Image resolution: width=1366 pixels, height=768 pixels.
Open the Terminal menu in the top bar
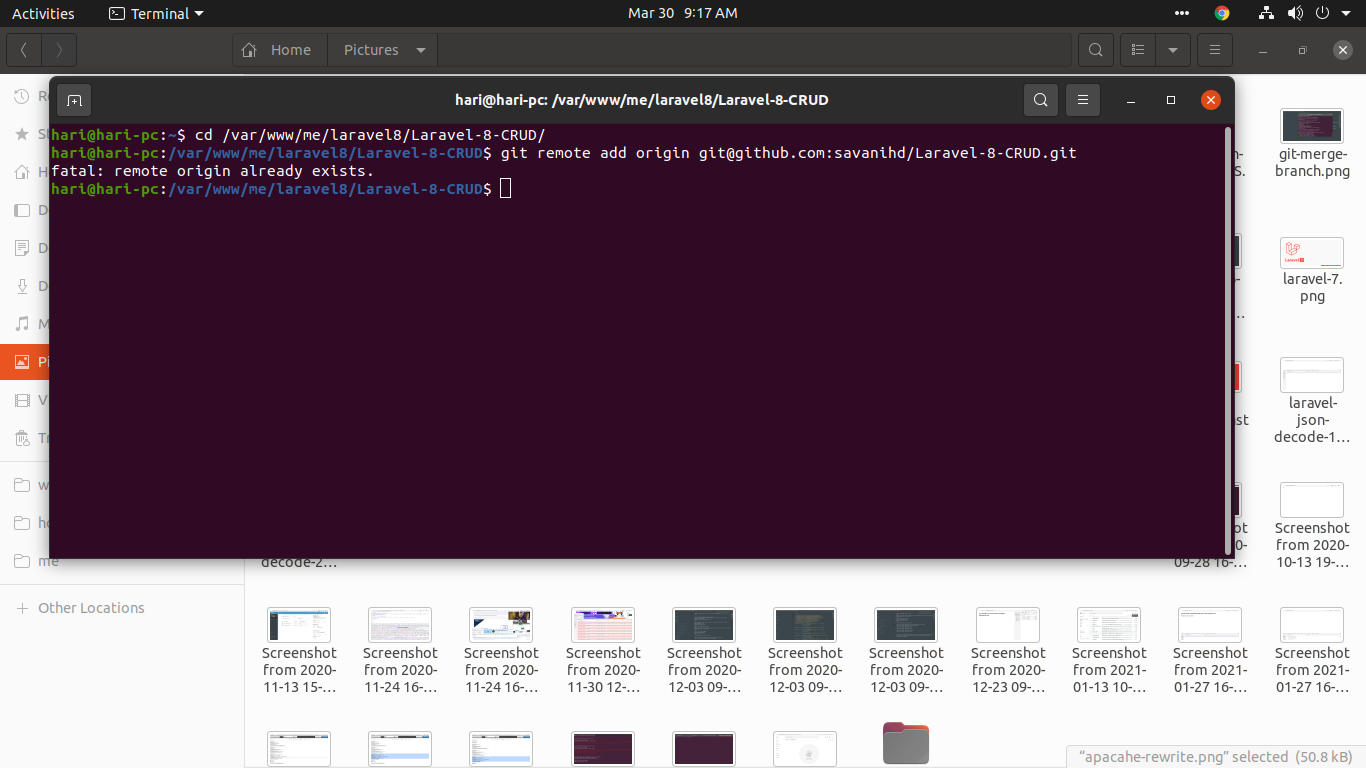[155, 13]
